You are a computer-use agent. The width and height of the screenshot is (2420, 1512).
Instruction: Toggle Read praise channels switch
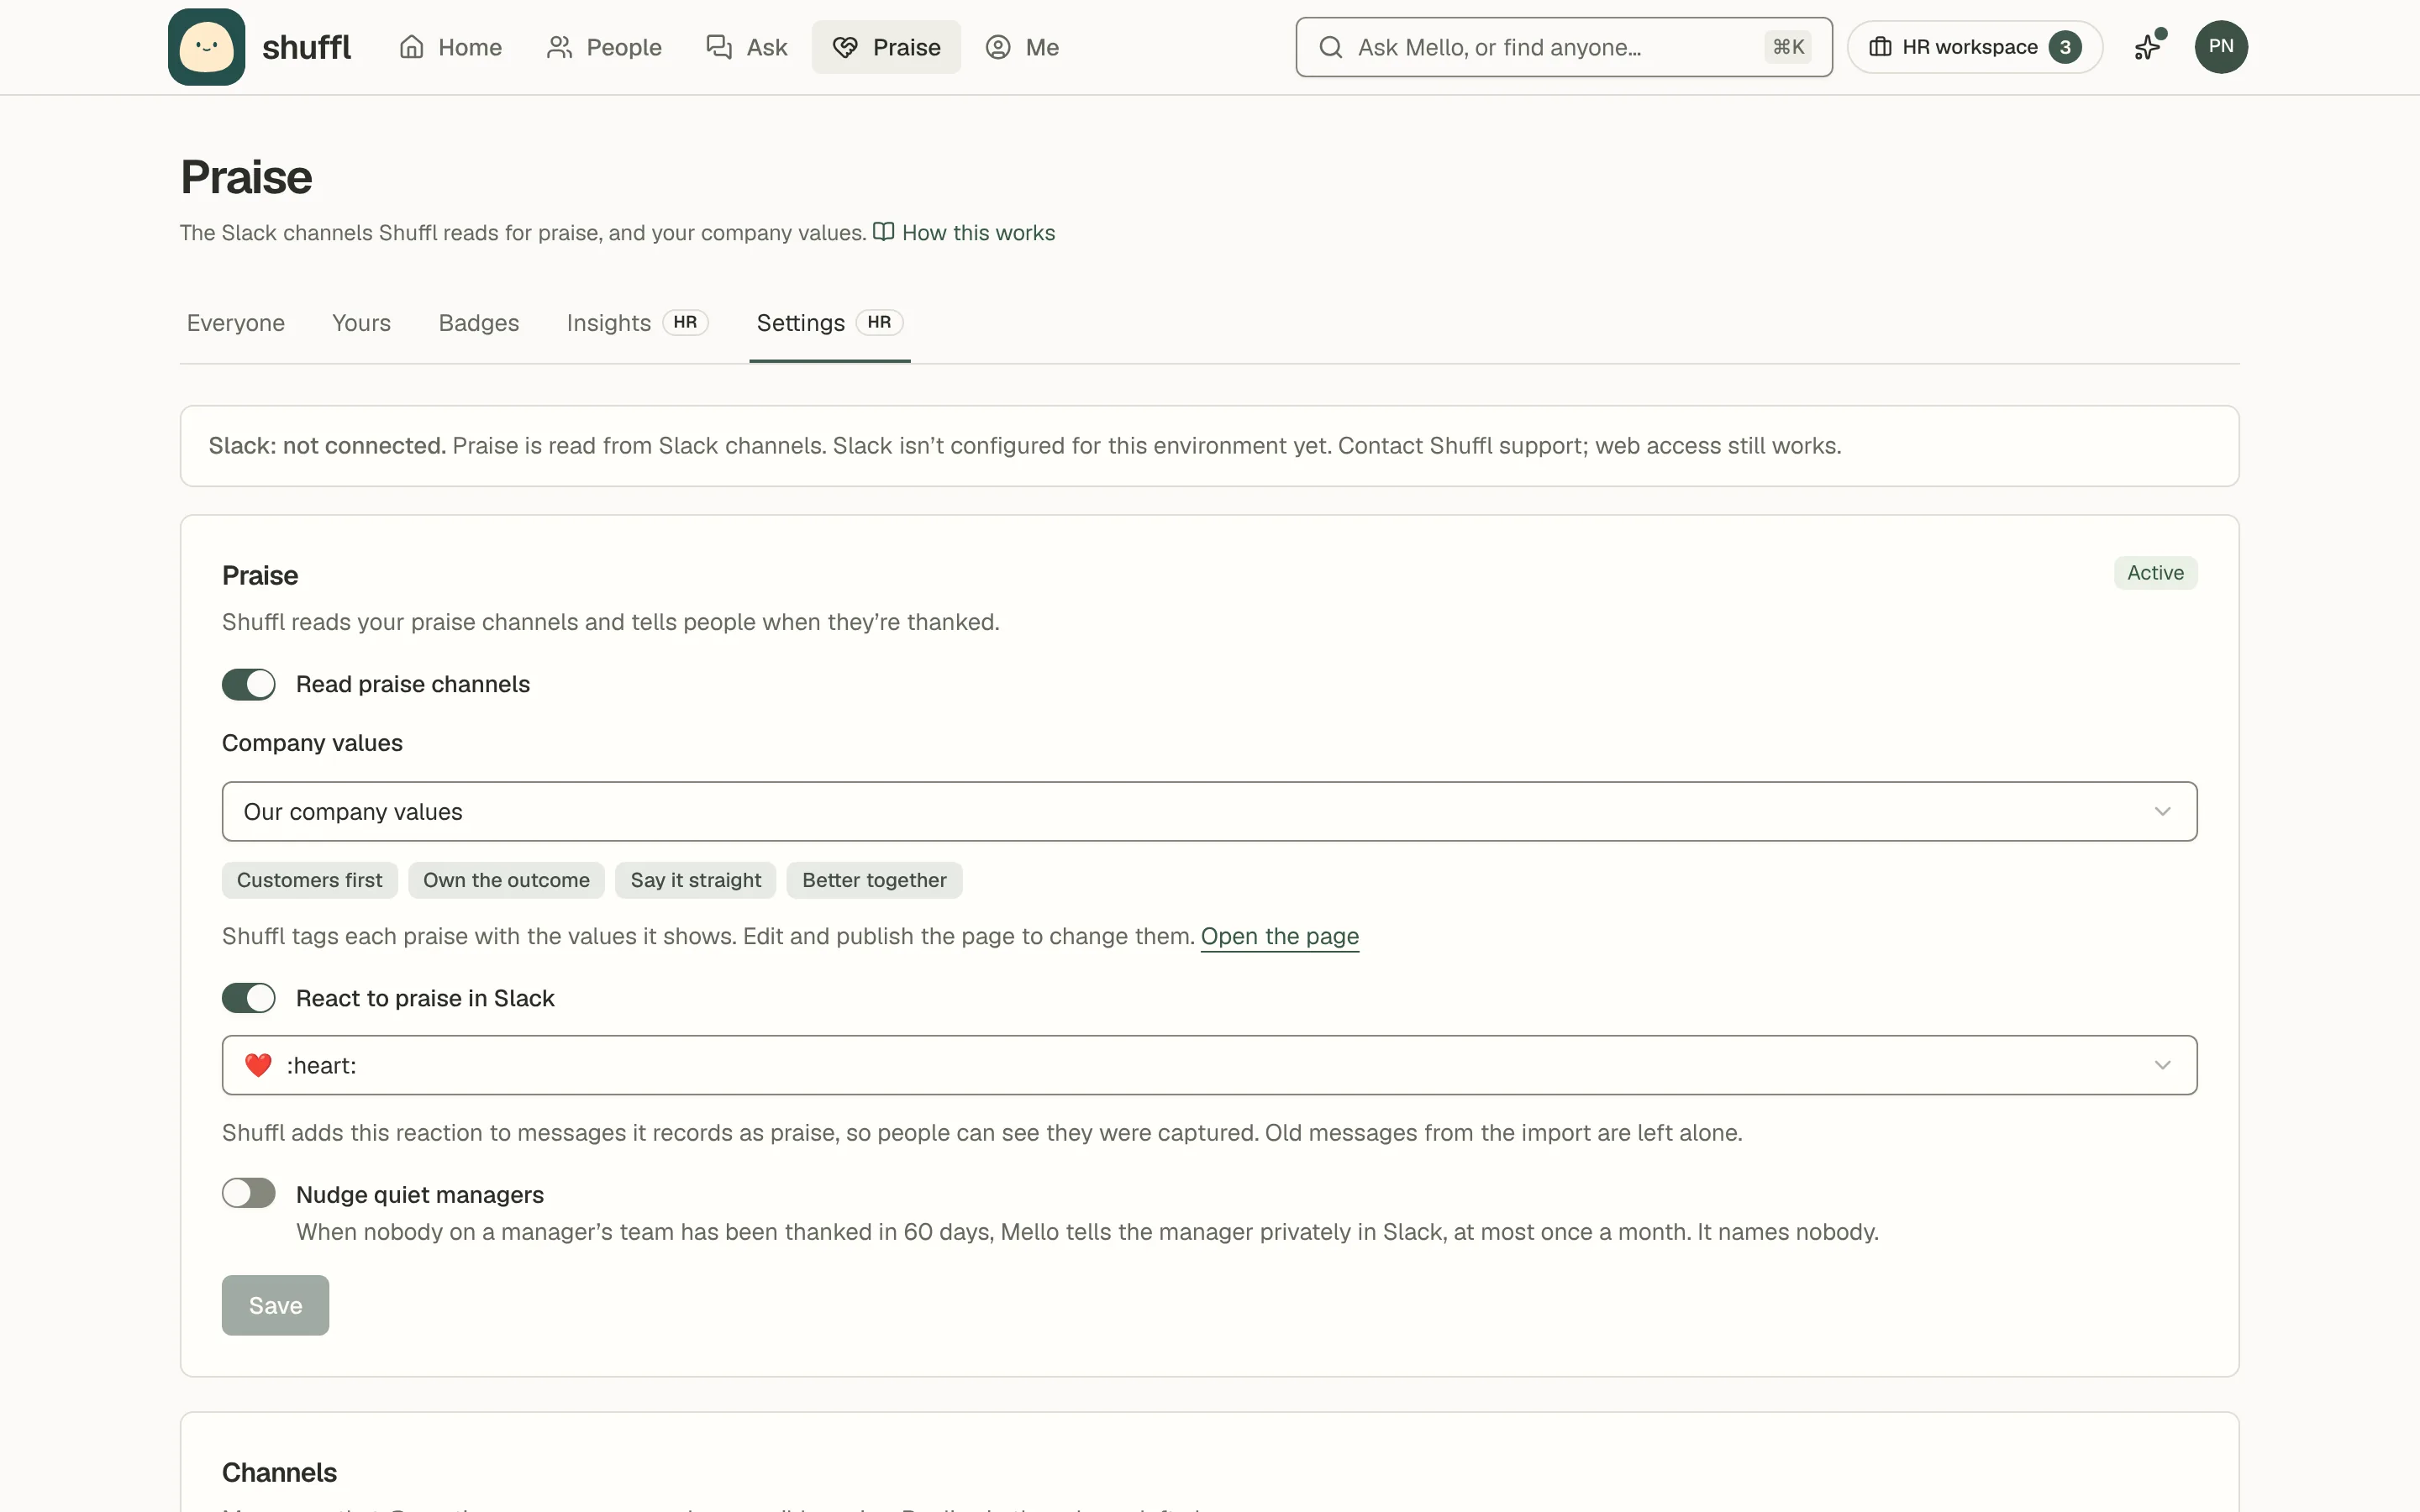249,684
